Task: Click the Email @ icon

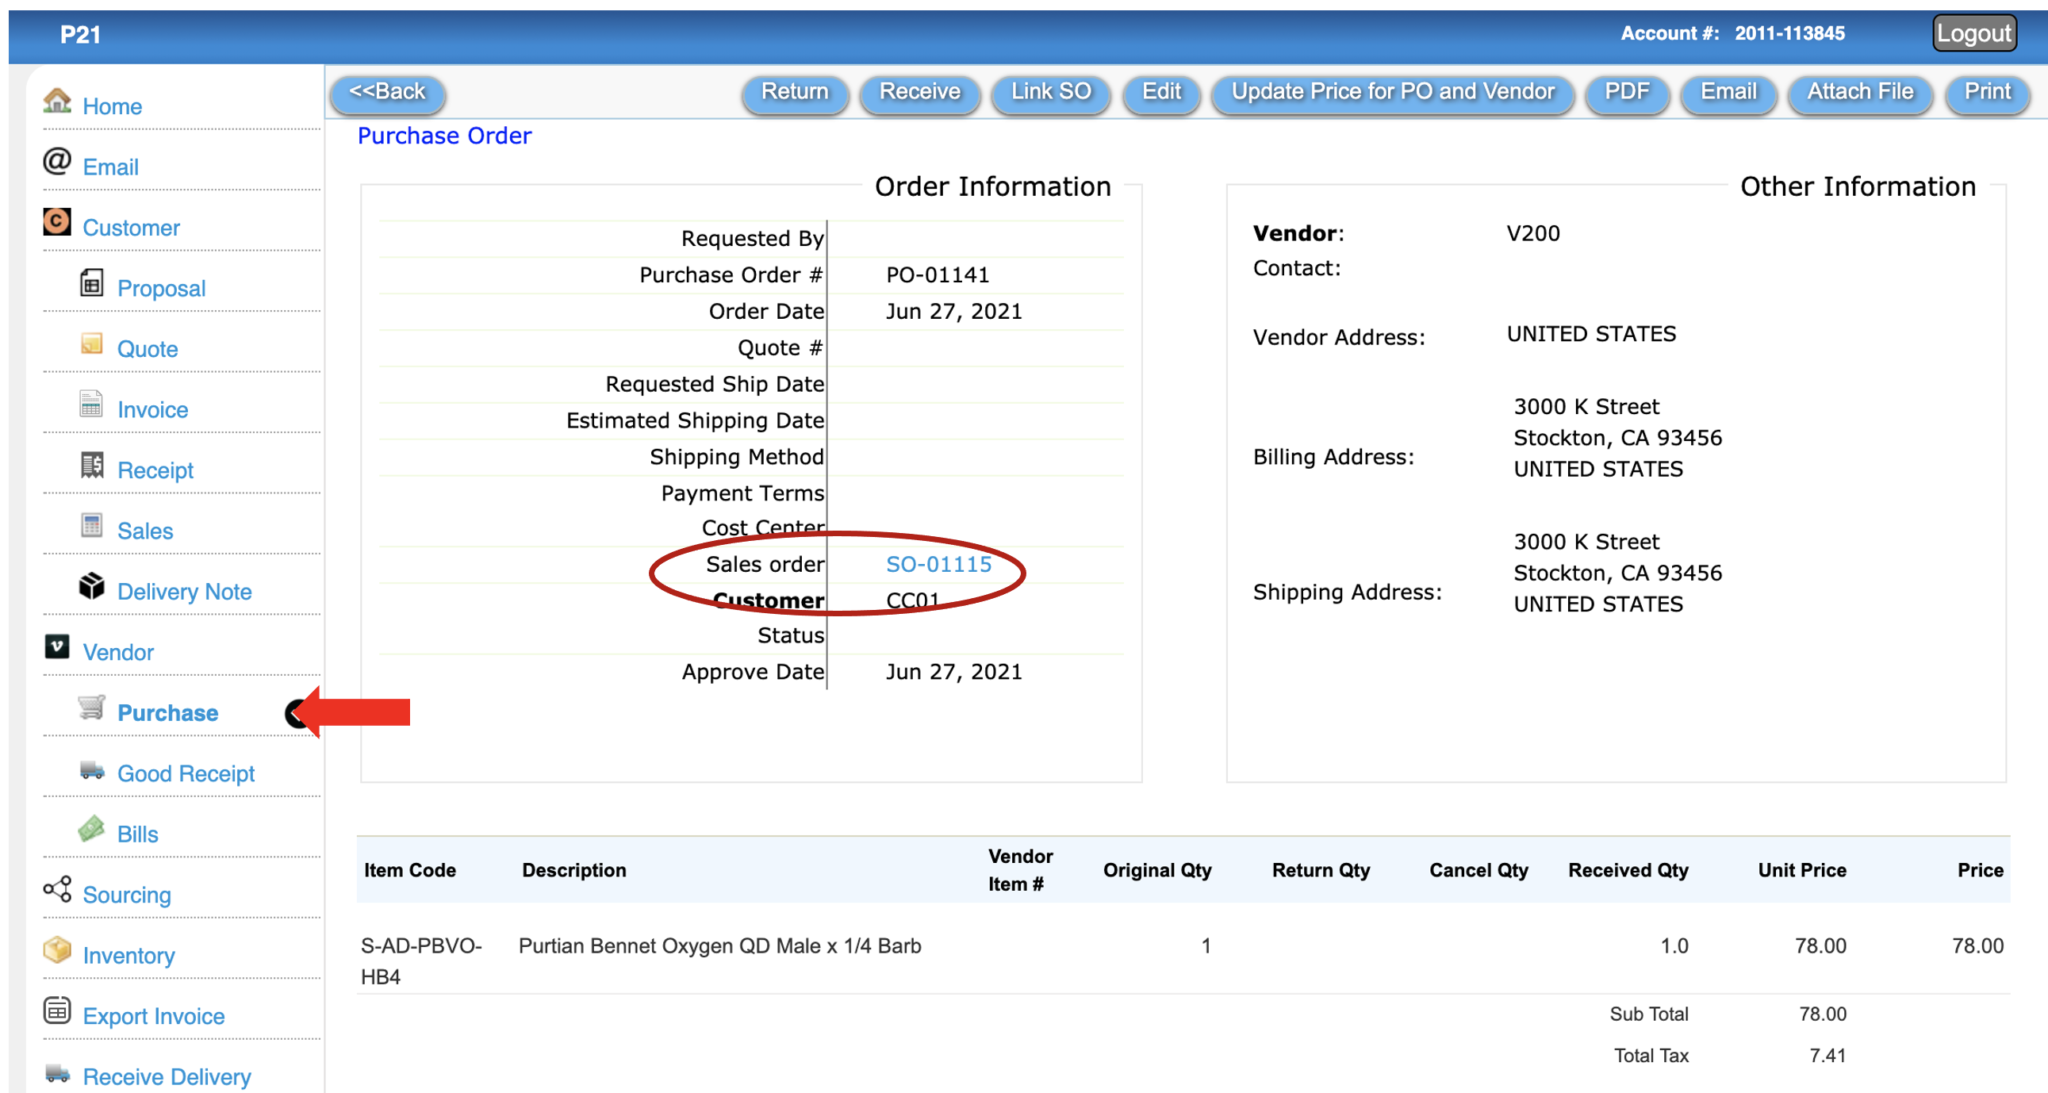Action: click(x=57, y=161)
